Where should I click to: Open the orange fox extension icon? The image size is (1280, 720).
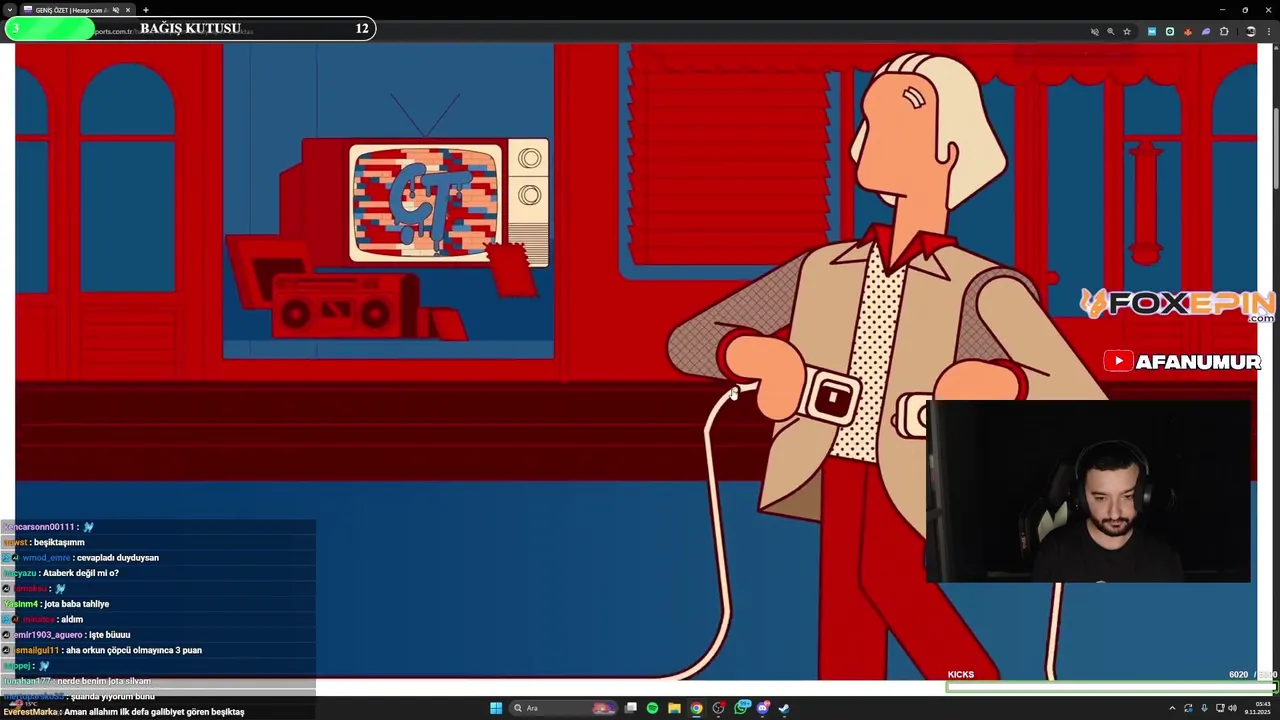1187,31
